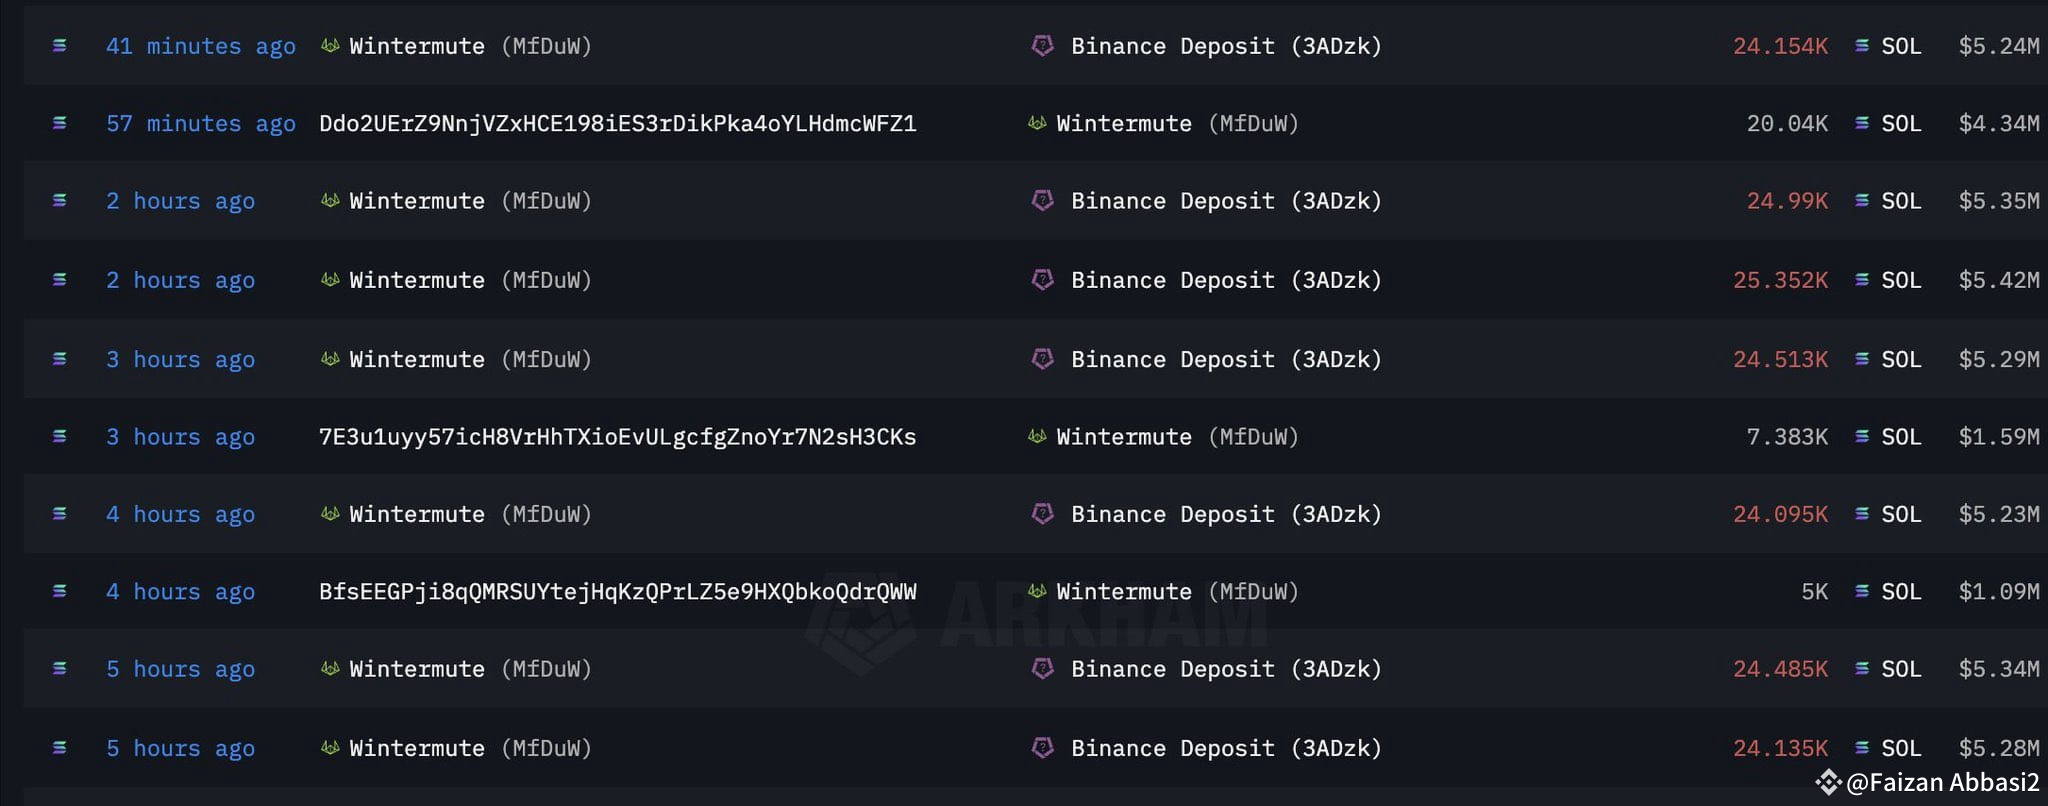Select the BfsEEGPji8 transaction hash

617,591
